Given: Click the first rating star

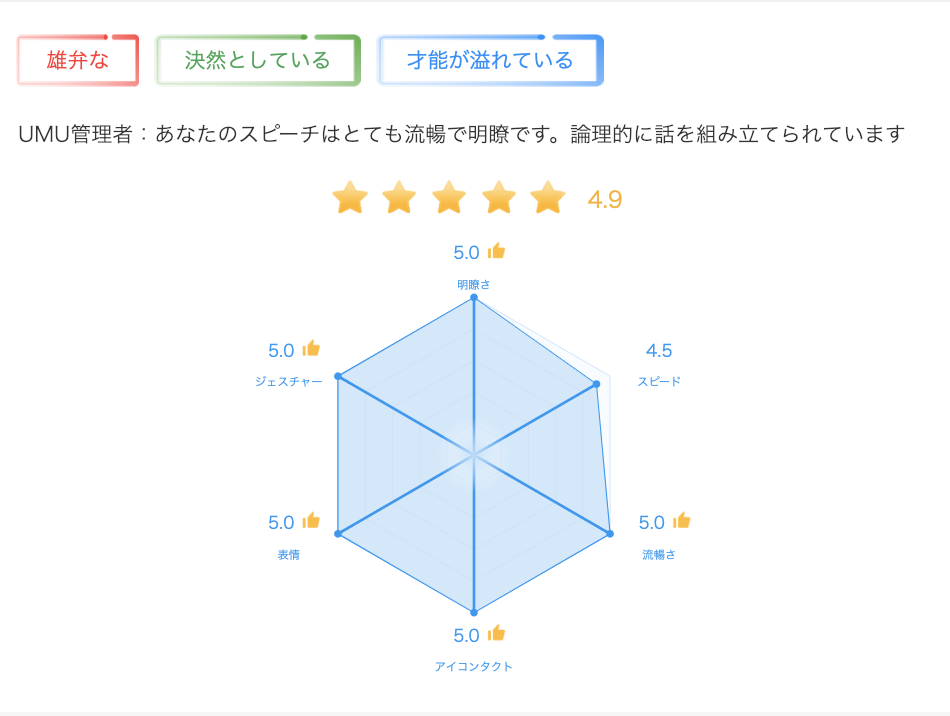Looking at the screenshot, I should (350, 197).
